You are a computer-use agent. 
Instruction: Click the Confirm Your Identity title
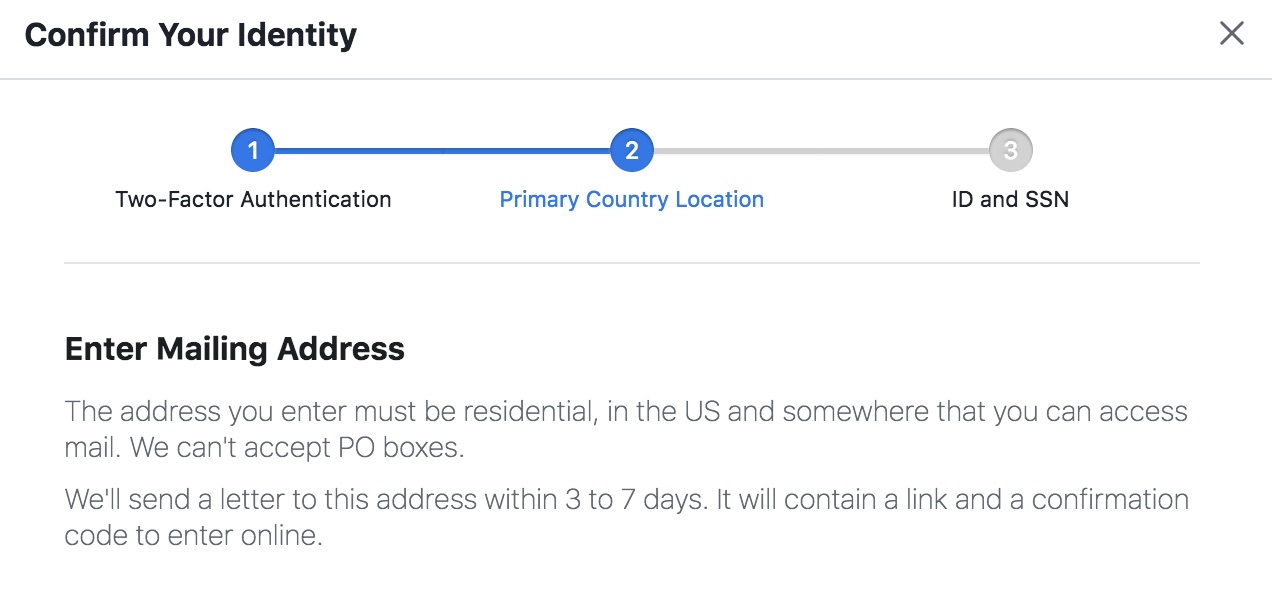tap(190, 35)
